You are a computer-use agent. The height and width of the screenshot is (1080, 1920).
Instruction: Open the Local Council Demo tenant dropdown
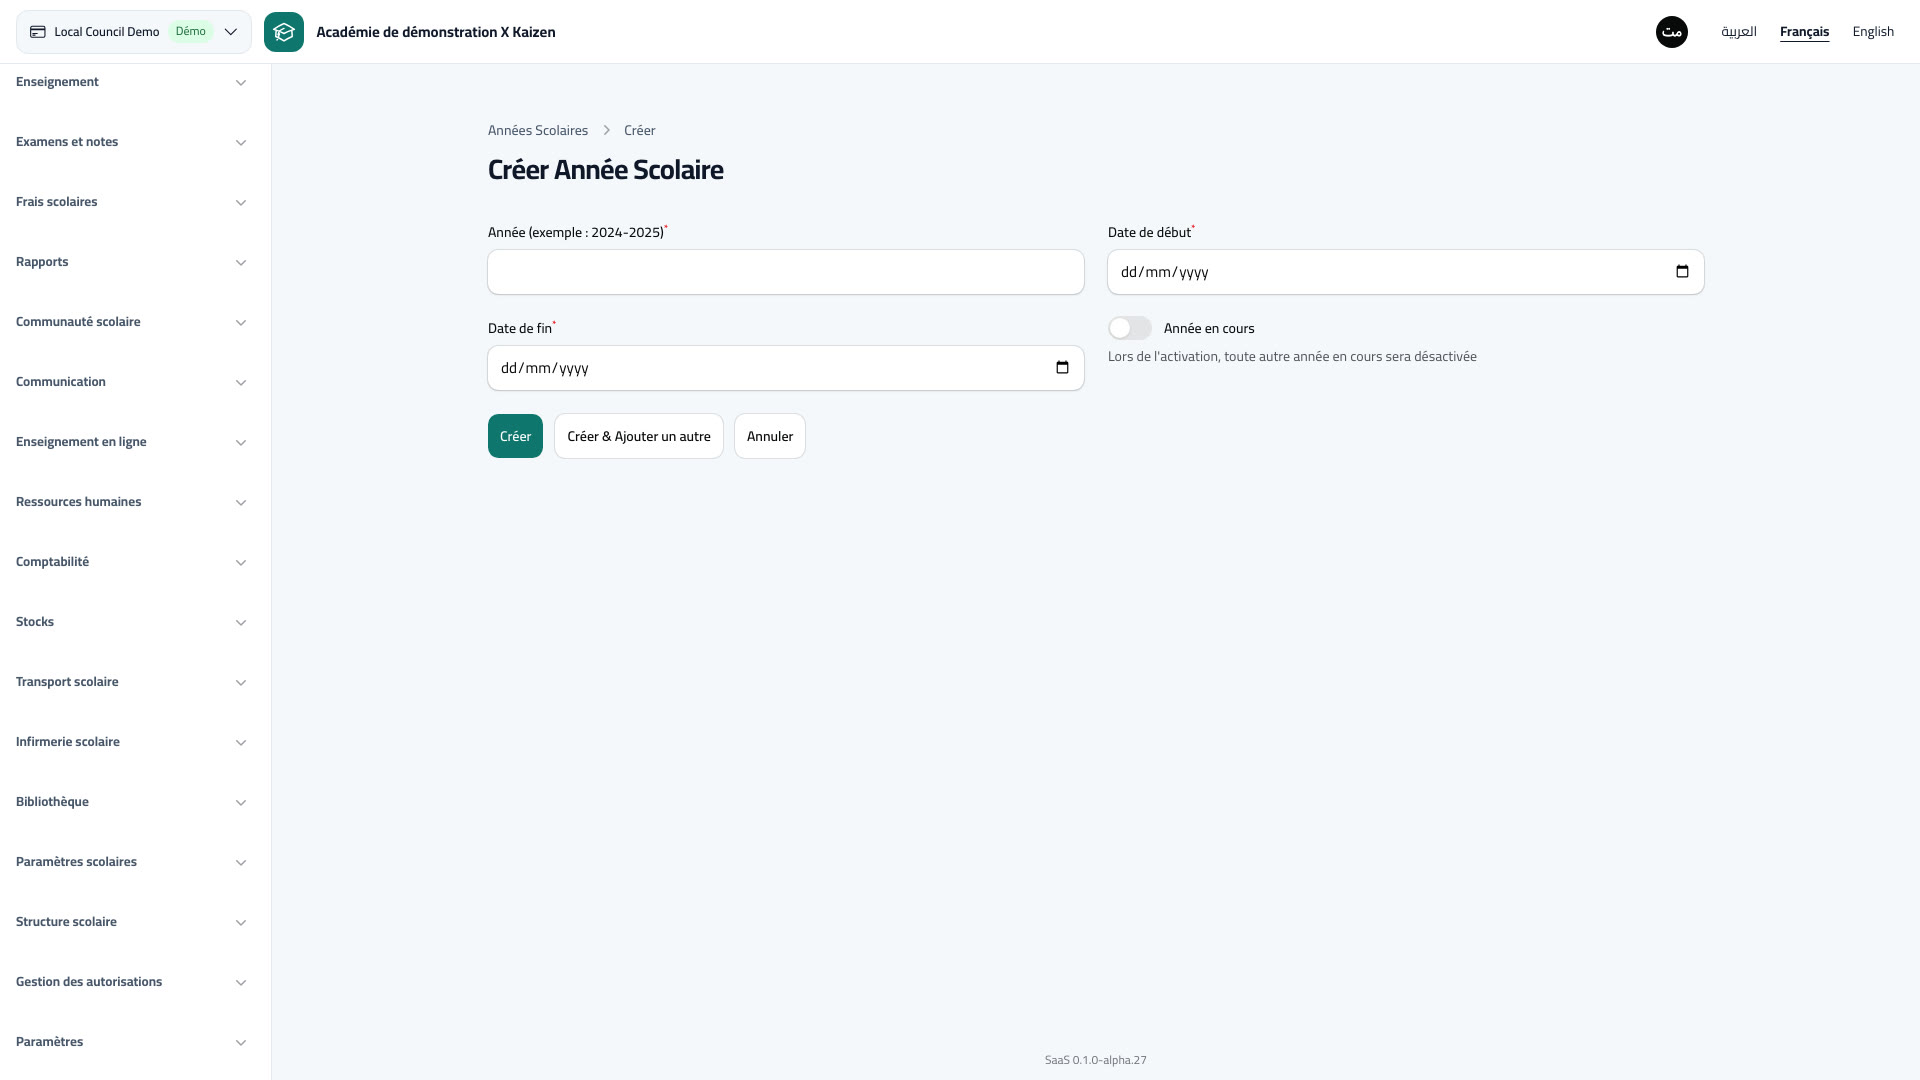134,32
